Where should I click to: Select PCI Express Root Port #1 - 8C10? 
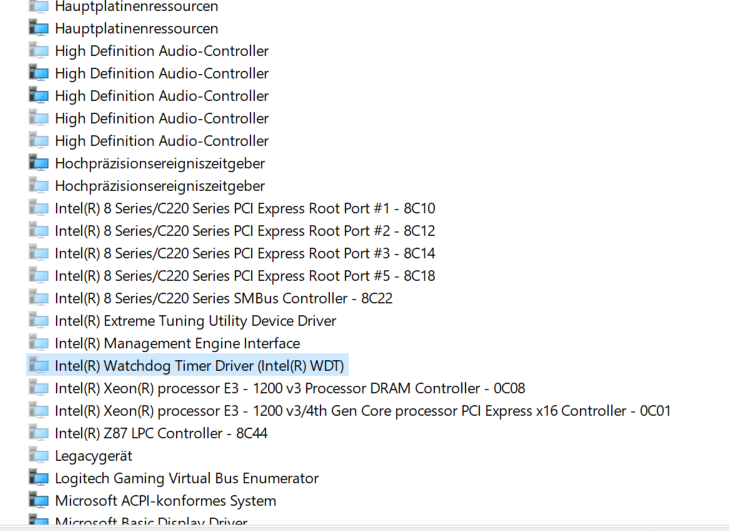pos(245,208)
